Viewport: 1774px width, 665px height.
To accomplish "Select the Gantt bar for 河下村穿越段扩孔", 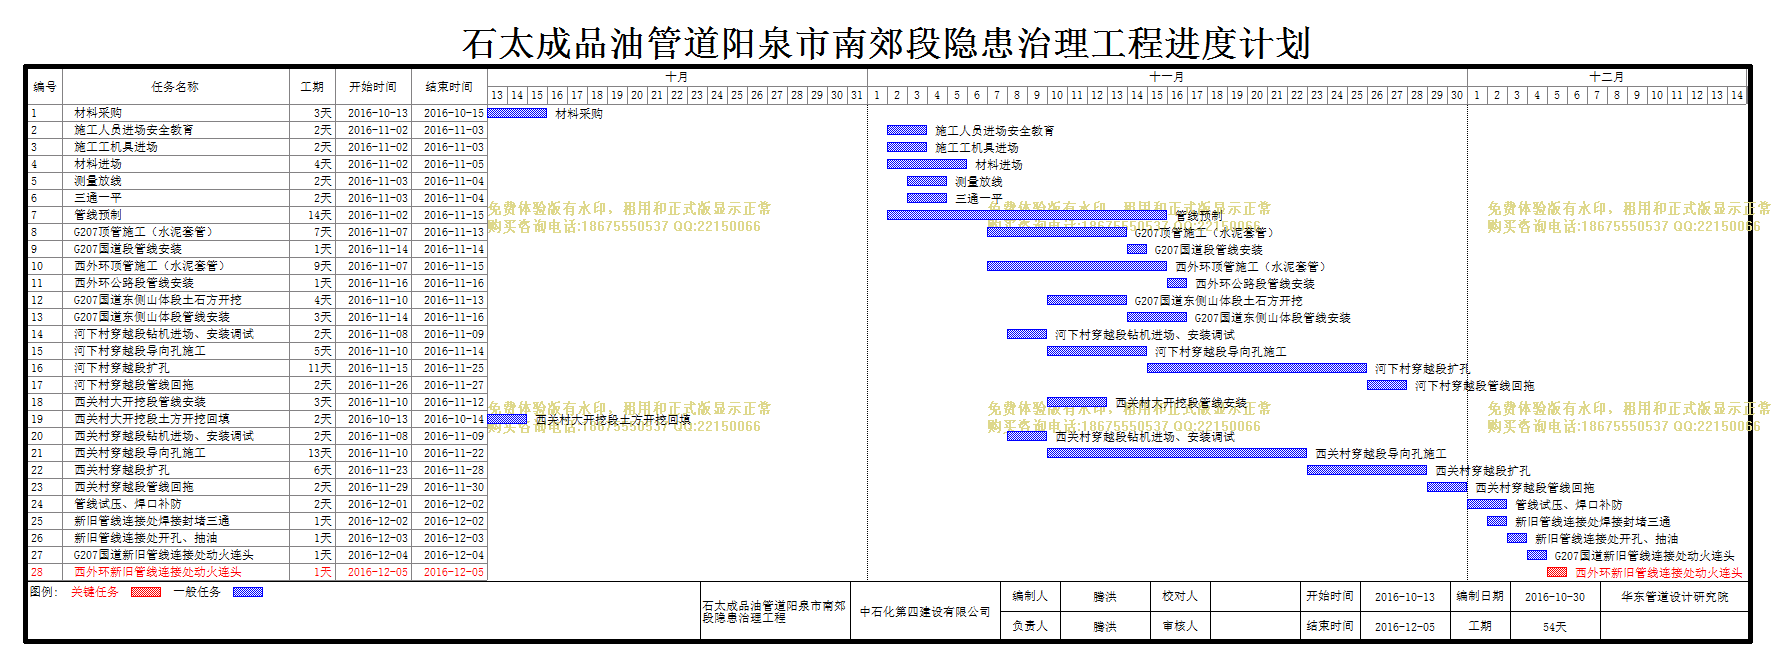I will coord(1257,368).
